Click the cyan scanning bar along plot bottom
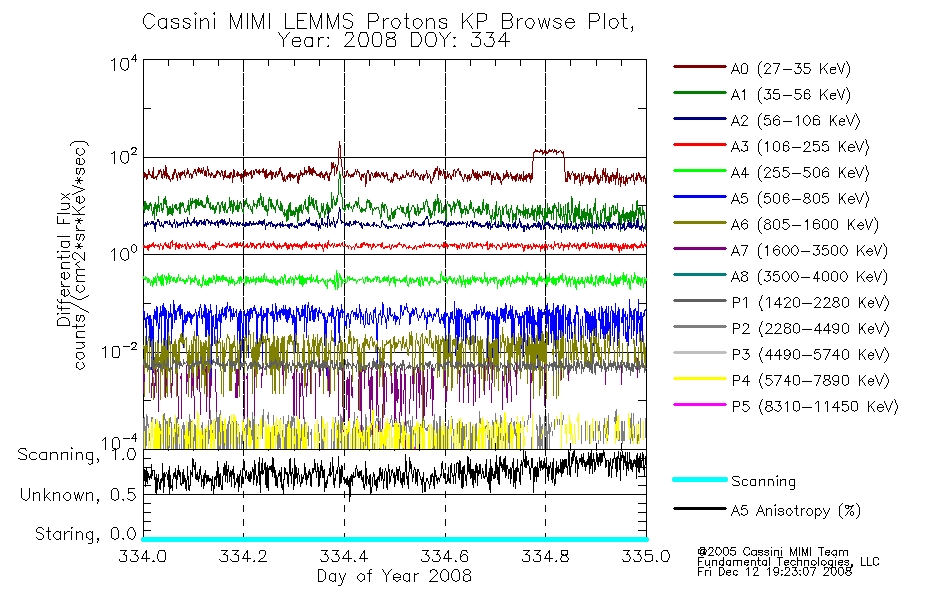 [394, 539]
